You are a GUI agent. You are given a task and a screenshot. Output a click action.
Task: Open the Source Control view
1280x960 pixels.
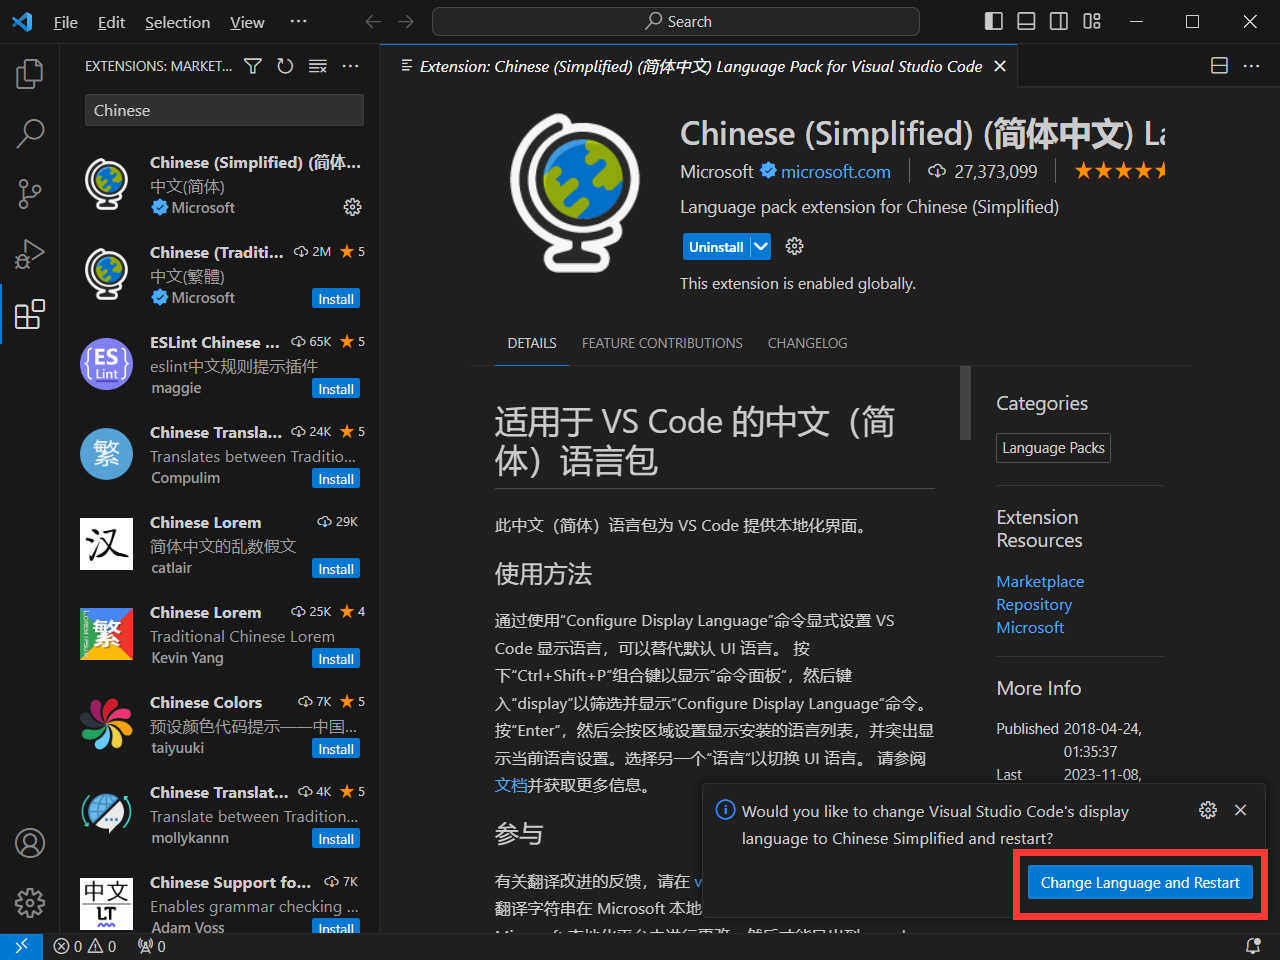coord(30,193)
